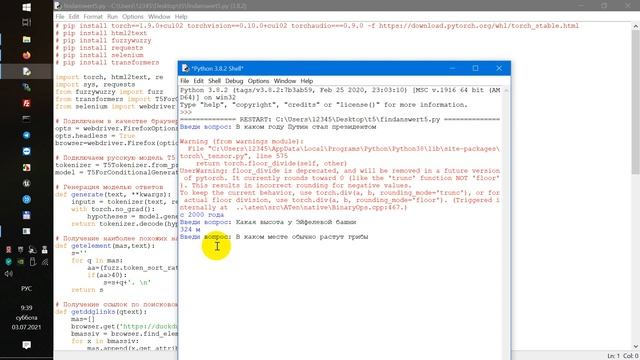Click 'opts.headless = True' line
640x360 pixels.
pyautogui.click(x=95, y=136)
